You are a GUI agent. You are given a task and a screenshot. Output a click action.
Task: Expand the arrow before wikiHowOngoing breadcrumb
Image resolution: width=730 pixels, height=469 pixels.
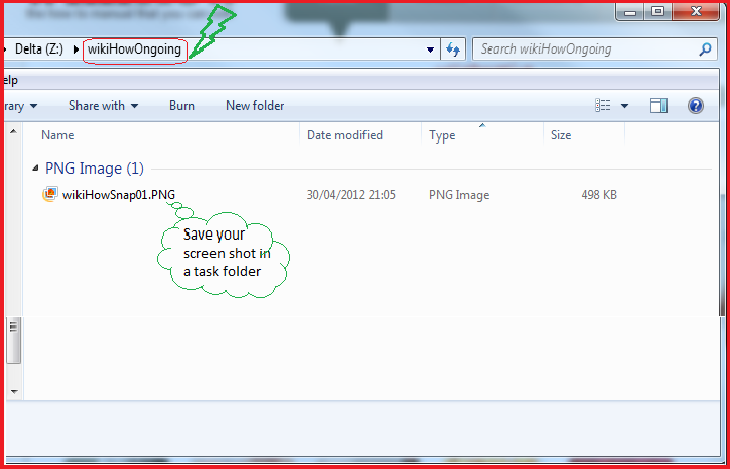tap(77, 49)
